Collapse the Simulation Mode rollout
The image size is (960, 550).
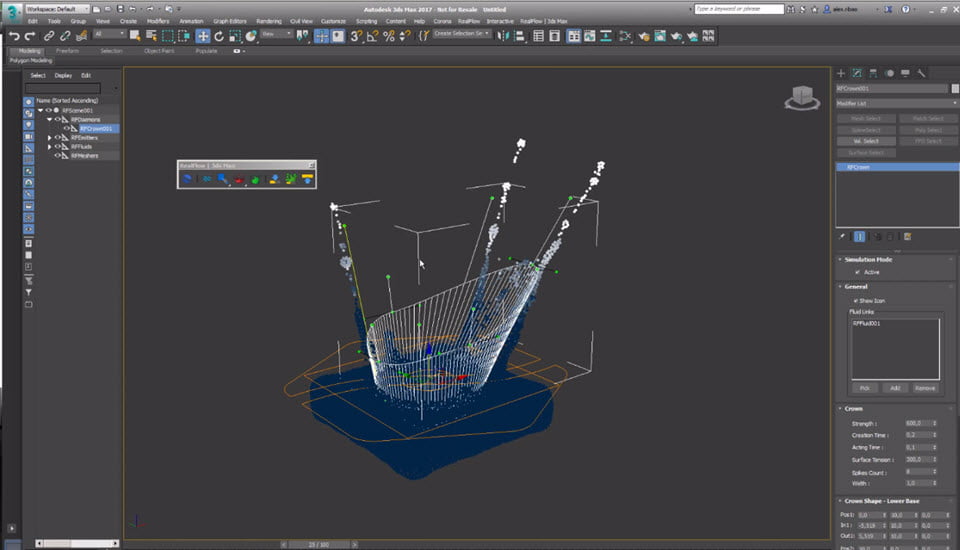868,260
